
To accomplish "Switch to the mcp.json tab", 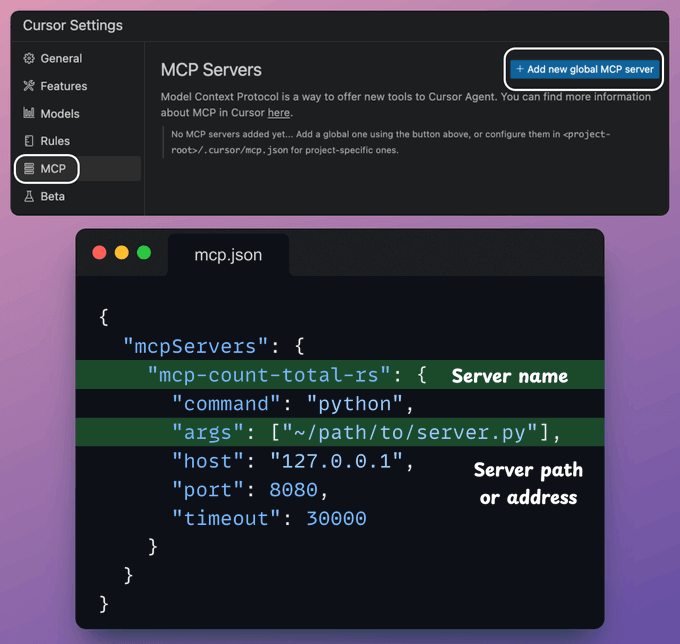I will (228, 255).
